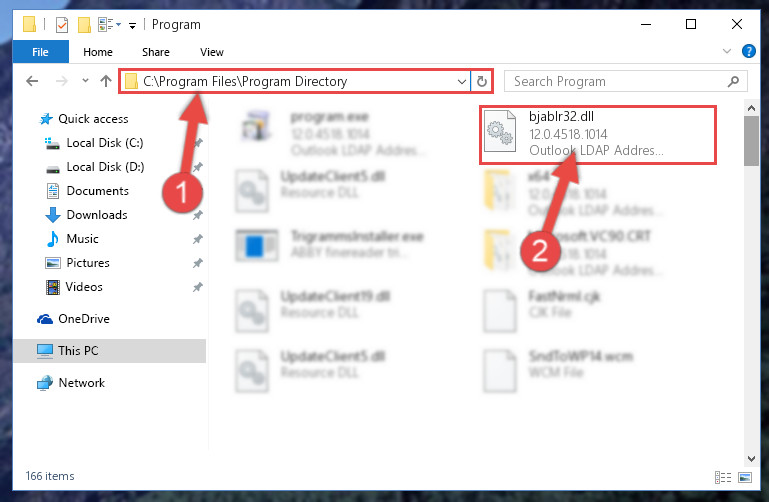
Task: Click the New folder icon in quick toolbar
Action: click(84, 25)
